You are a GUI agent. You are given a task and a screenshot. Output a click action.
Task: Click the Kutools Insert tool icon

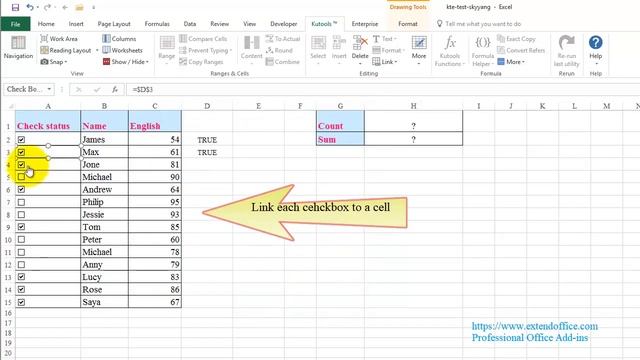339,43
